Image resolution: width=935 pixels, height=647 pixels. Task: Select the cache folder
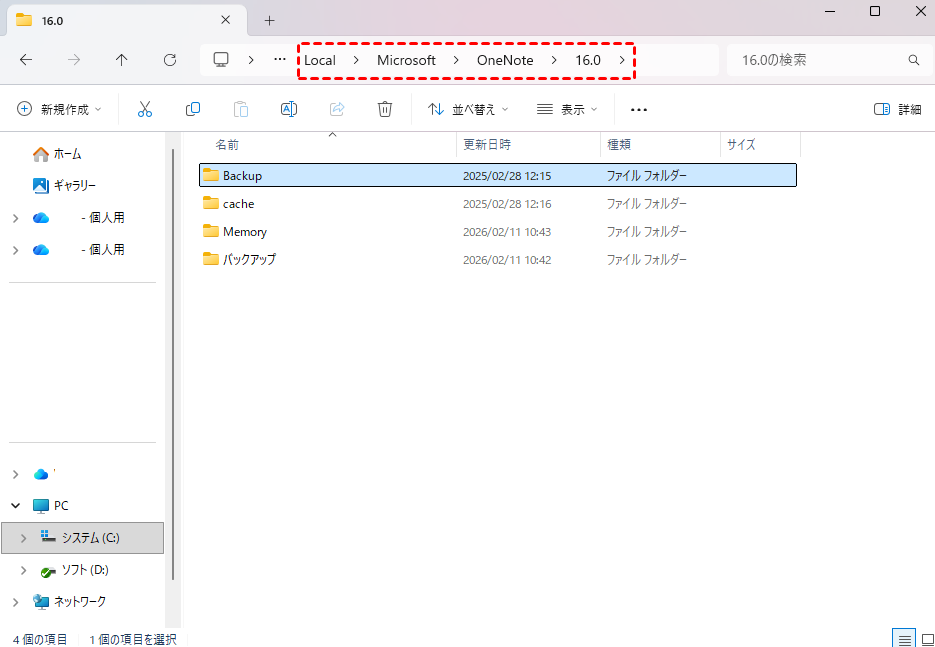239,204
